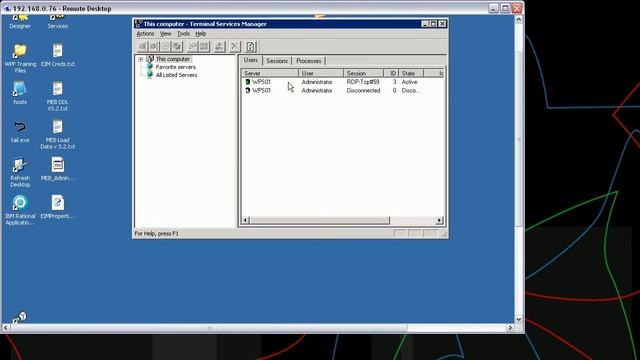The height and width of the screenshot is (360, 640).
Task: Click the users list horizontal scrollbar thumb
Action: [x=320, y=220]
